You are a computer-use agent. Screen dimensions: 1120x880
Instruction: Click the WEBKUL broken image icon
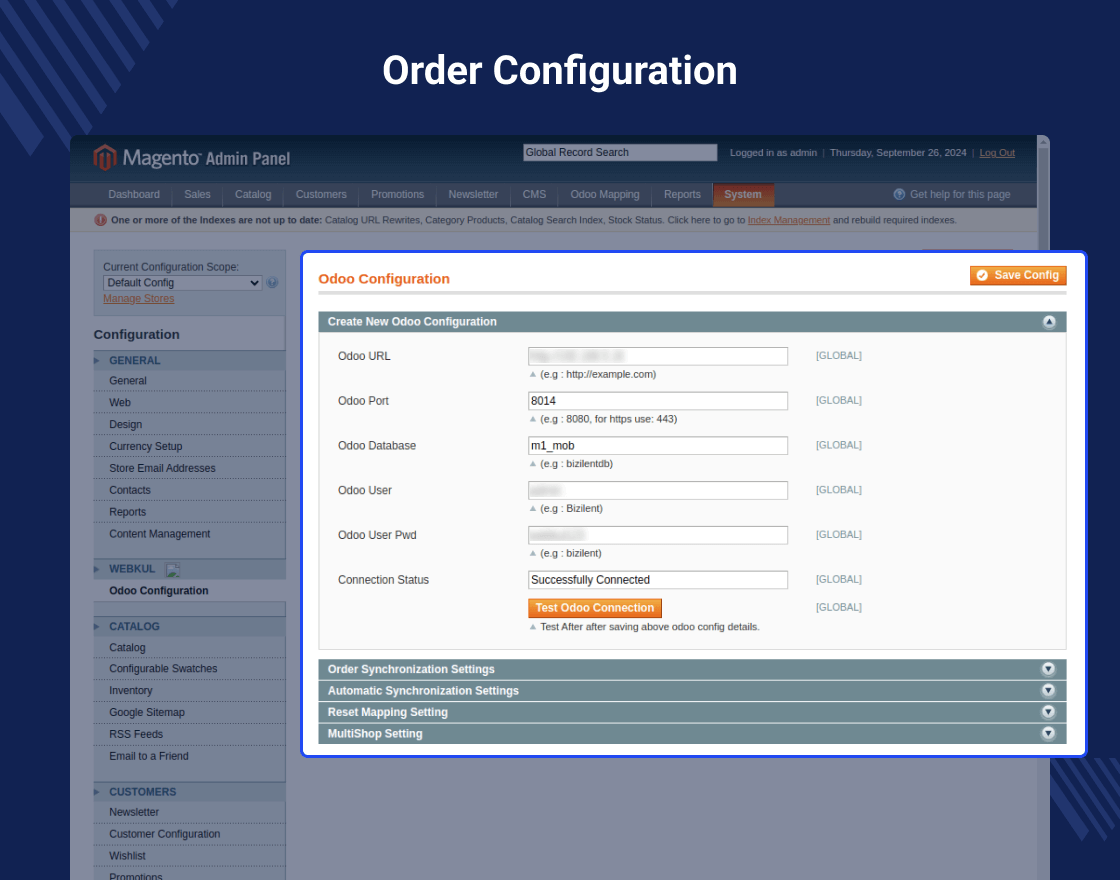click(x=172, y=569)
